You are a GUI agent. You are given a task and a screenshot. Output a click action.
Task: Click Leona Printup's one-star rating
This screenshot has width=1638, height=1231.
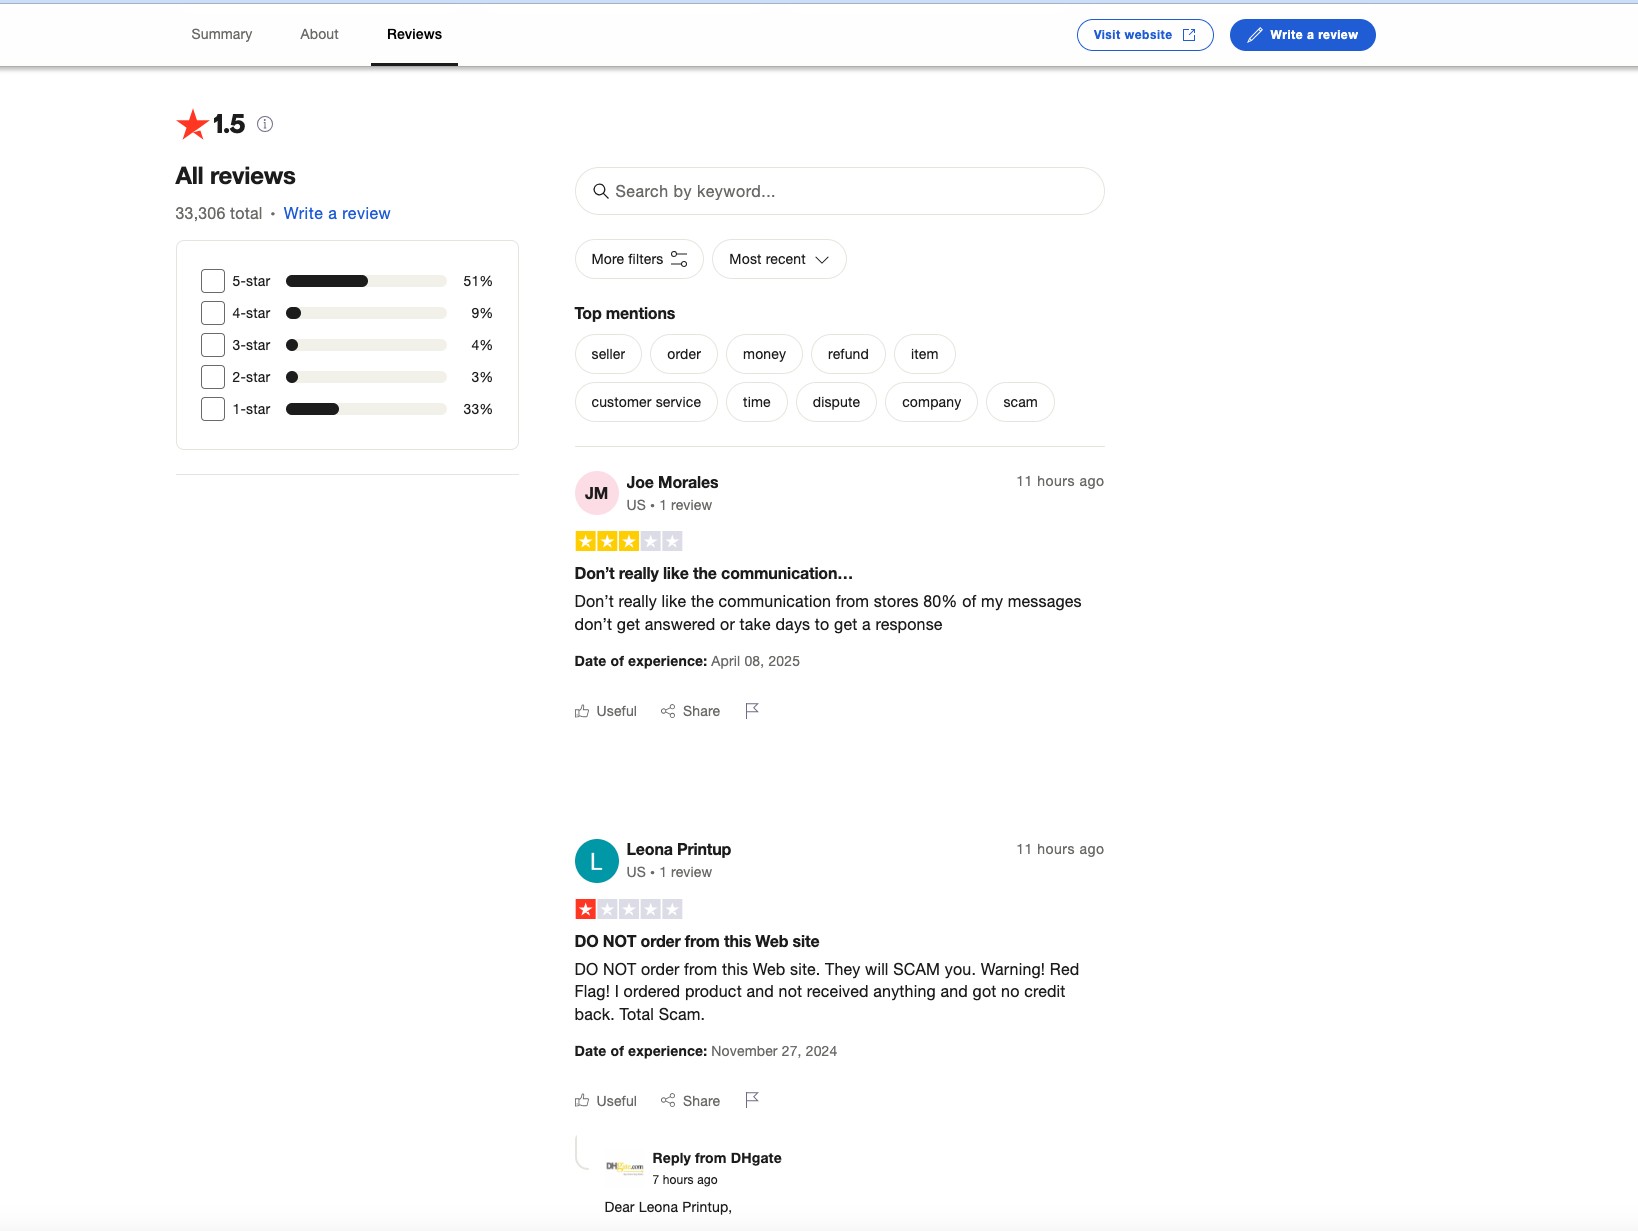tap(629, 909)
